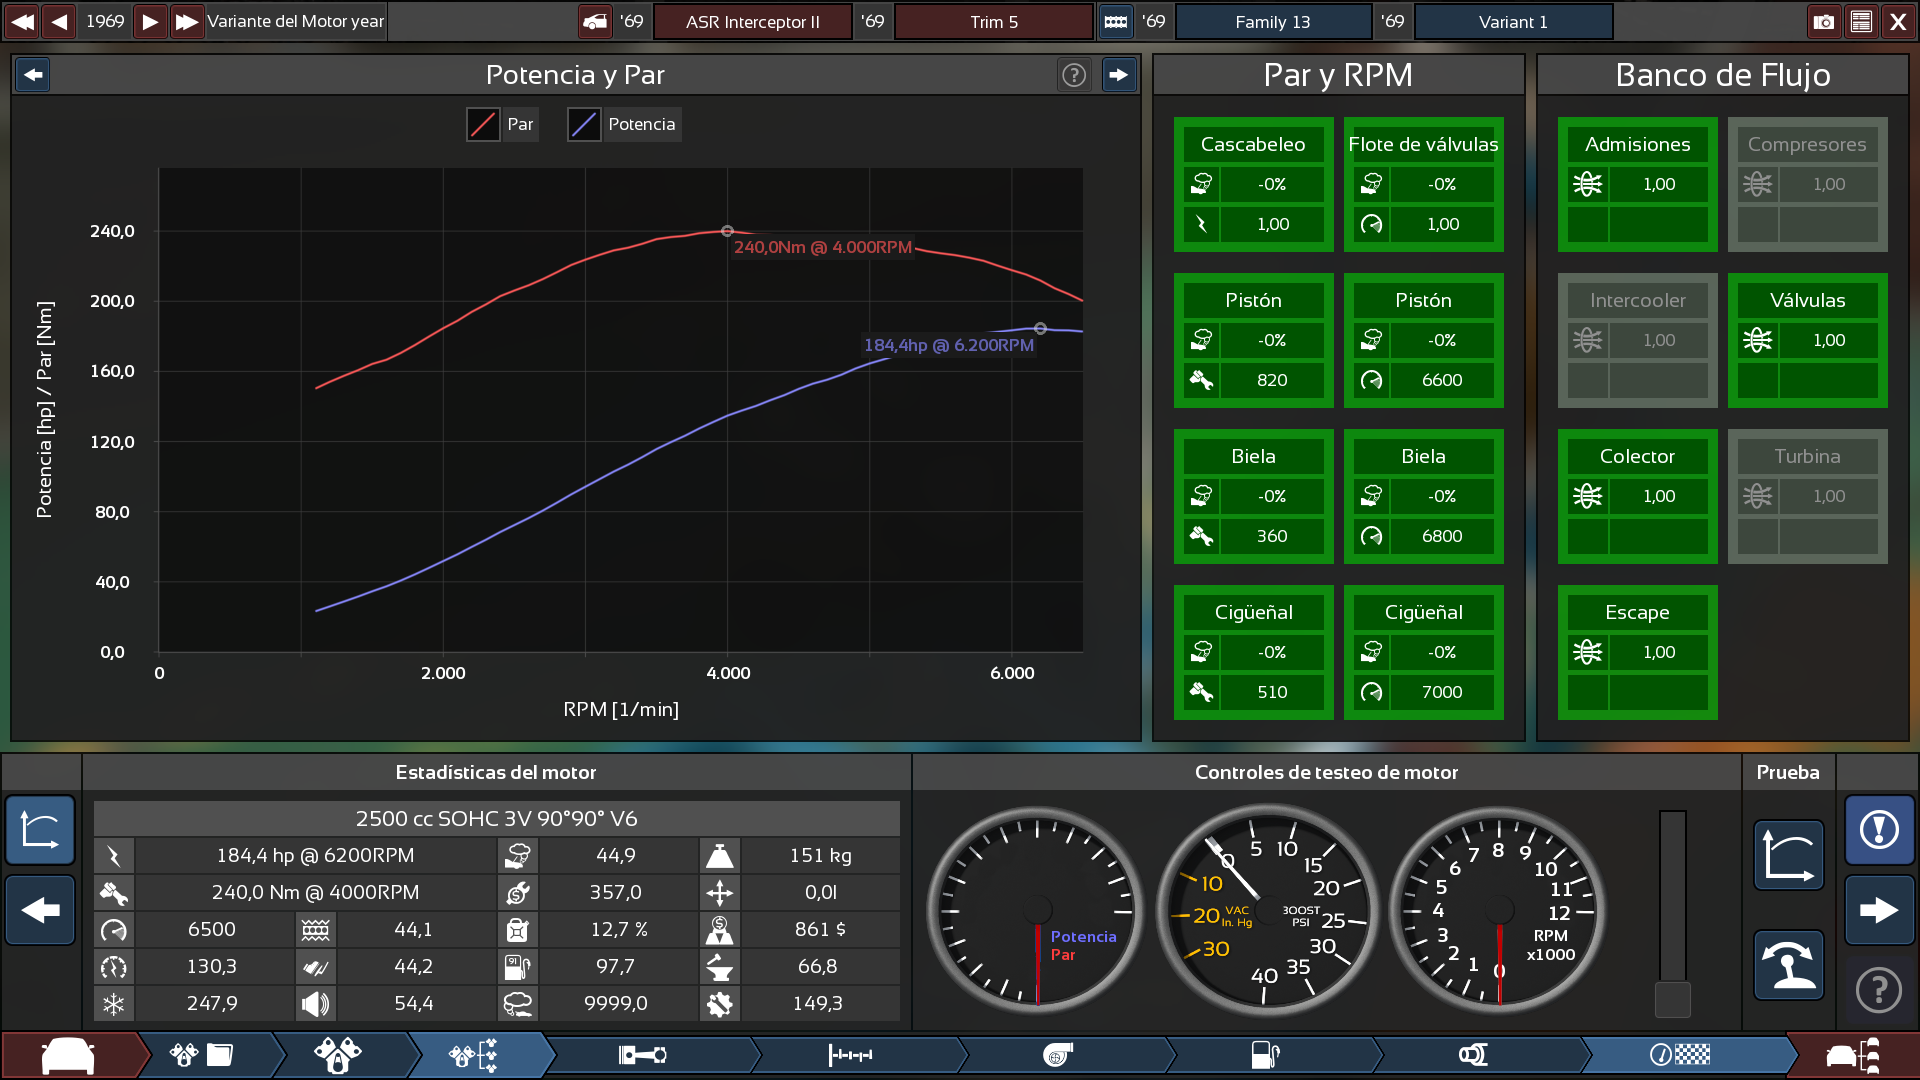Viewport: 1920px width, 1080px height.
Task: Select the Admisiones flow tile
Action: [1637, 184]
